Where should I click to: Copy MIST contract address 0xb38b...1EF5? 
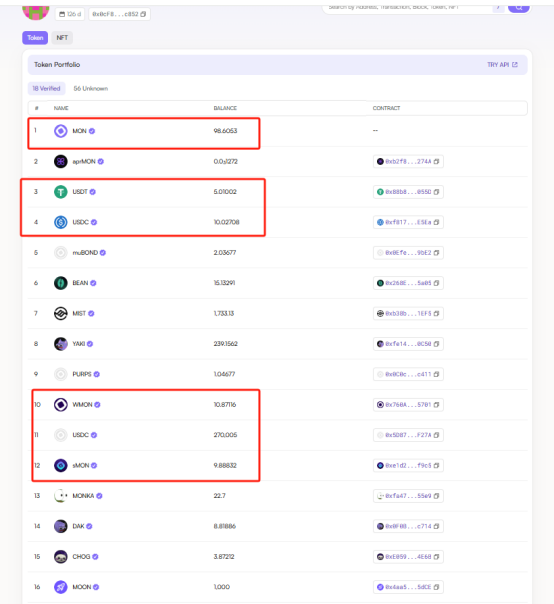click(x=436, y=314)
